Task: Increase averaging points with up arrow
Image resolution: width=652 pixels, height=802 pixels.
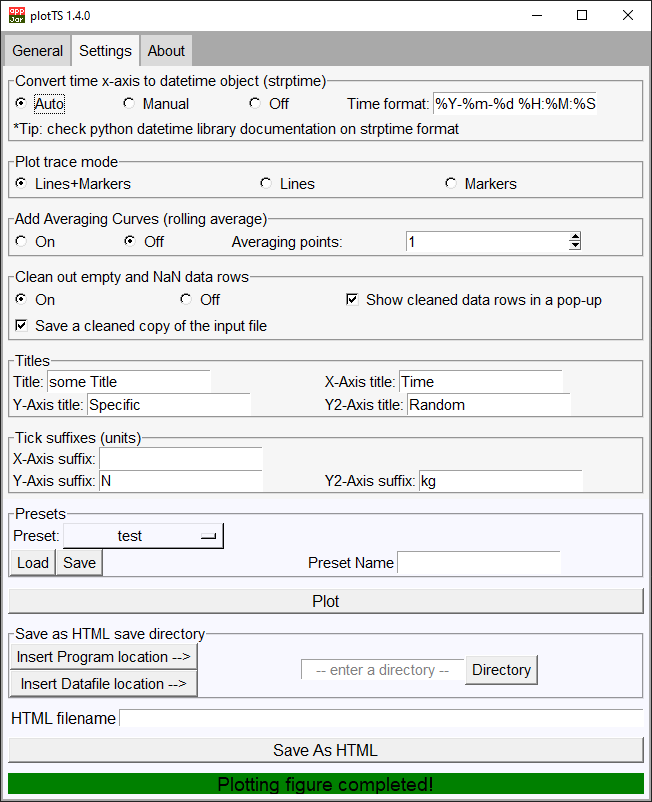Action: (575, 237)
